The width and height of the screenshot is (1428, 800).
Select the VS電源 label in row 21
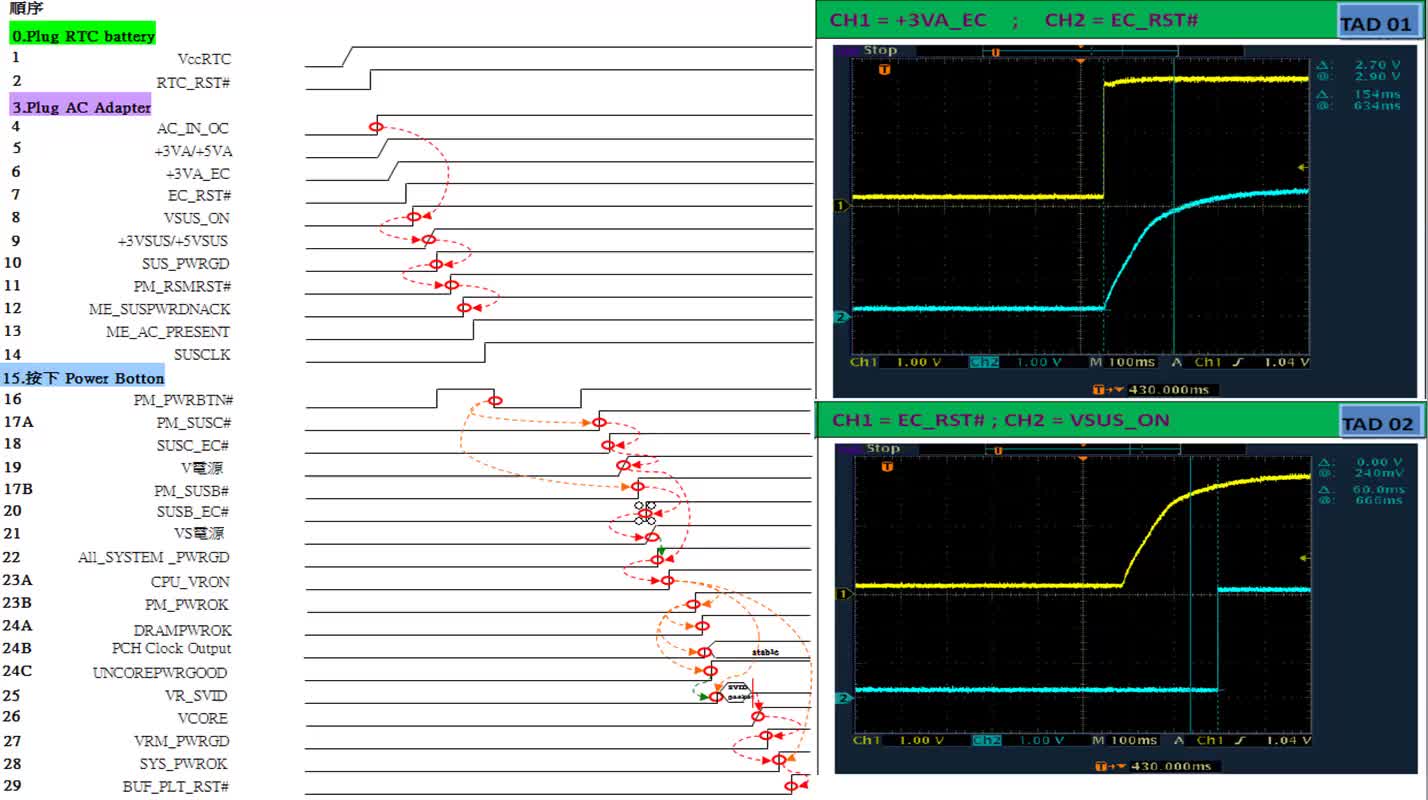(199, 534)
